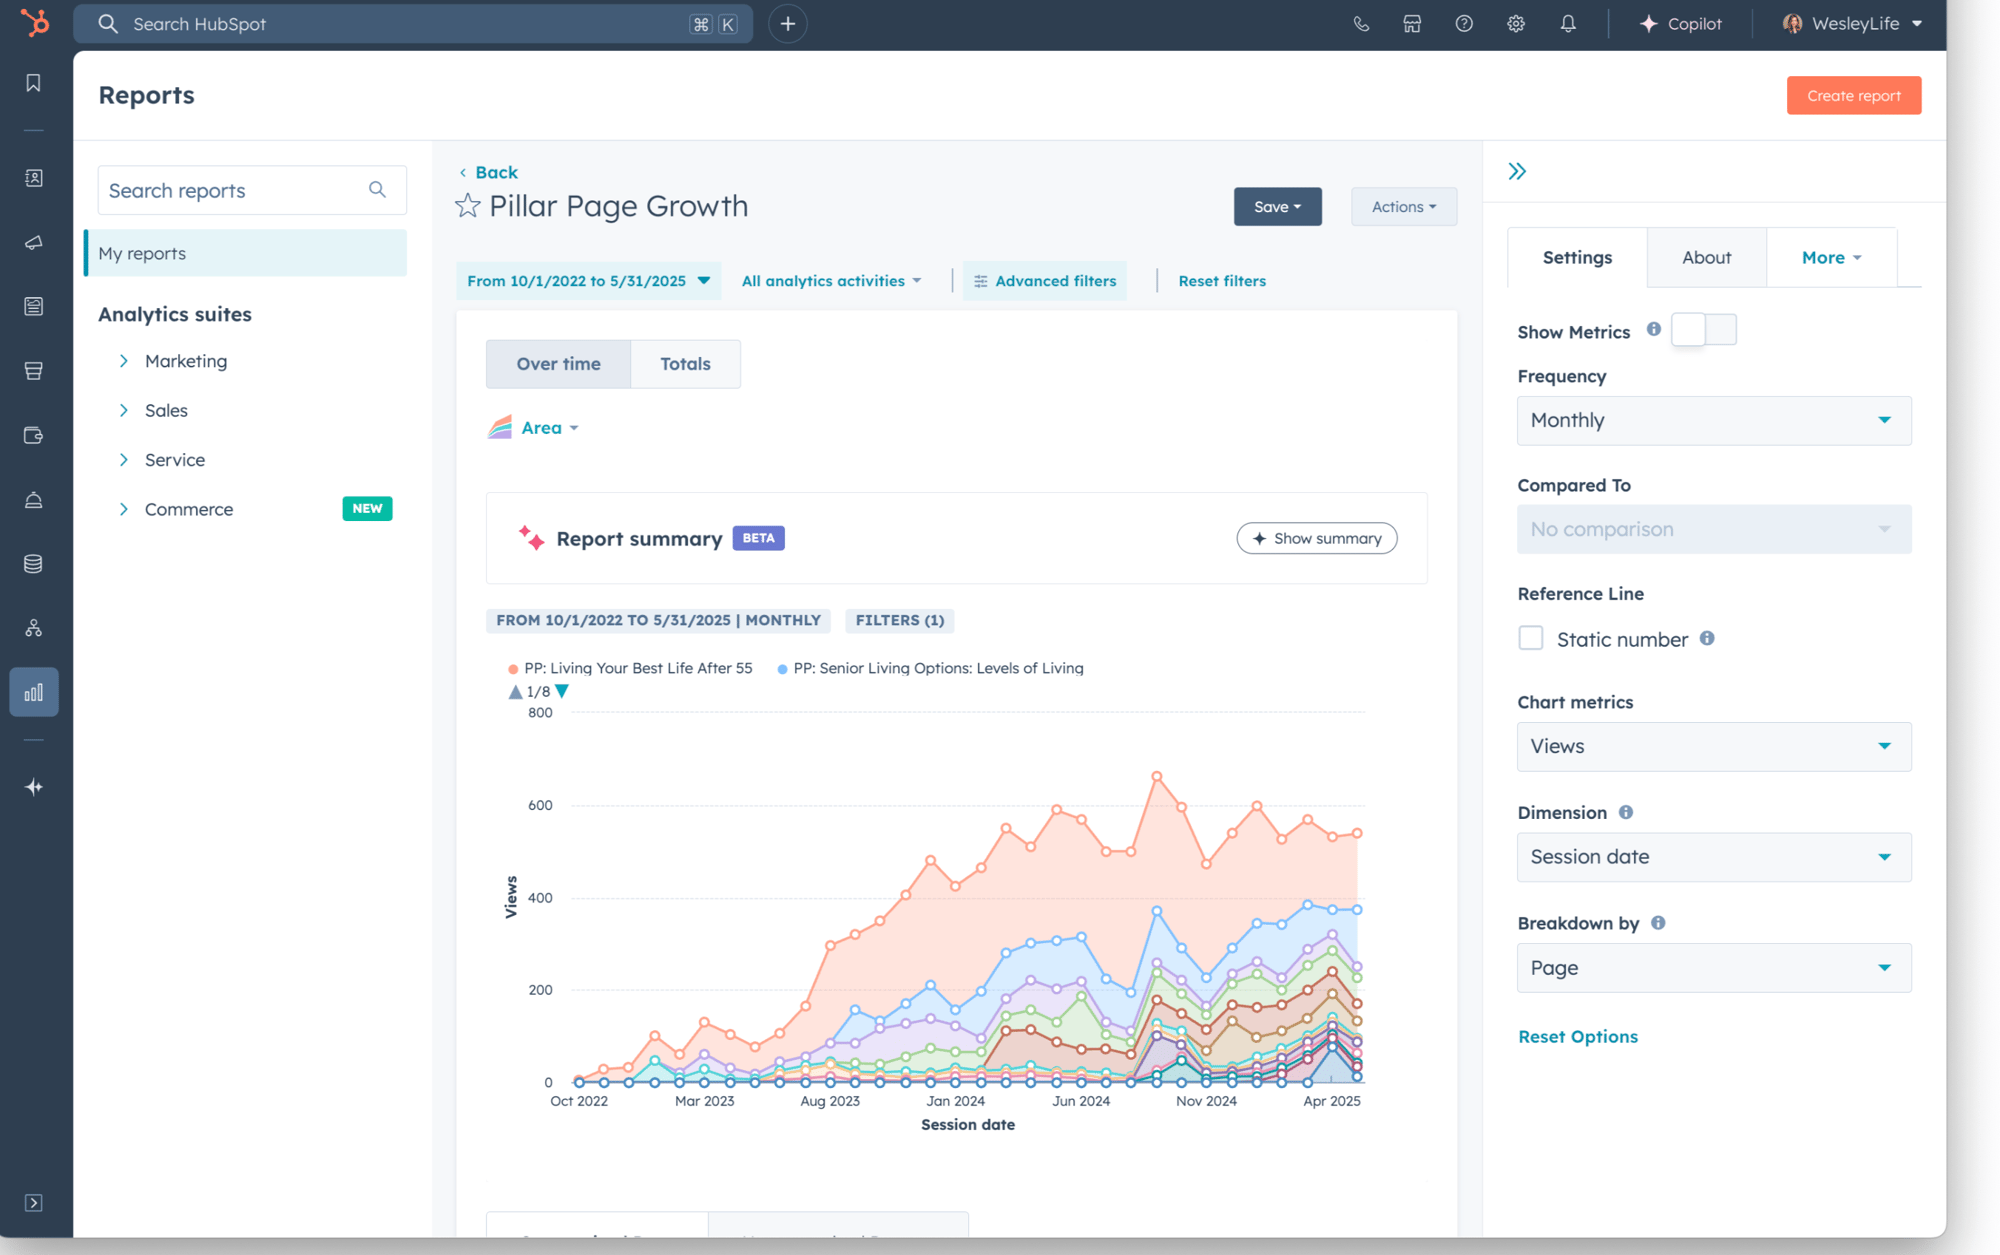Switch to the Totals tab
Viewport: 2000px width, 1255px height.
click(685, 364)
